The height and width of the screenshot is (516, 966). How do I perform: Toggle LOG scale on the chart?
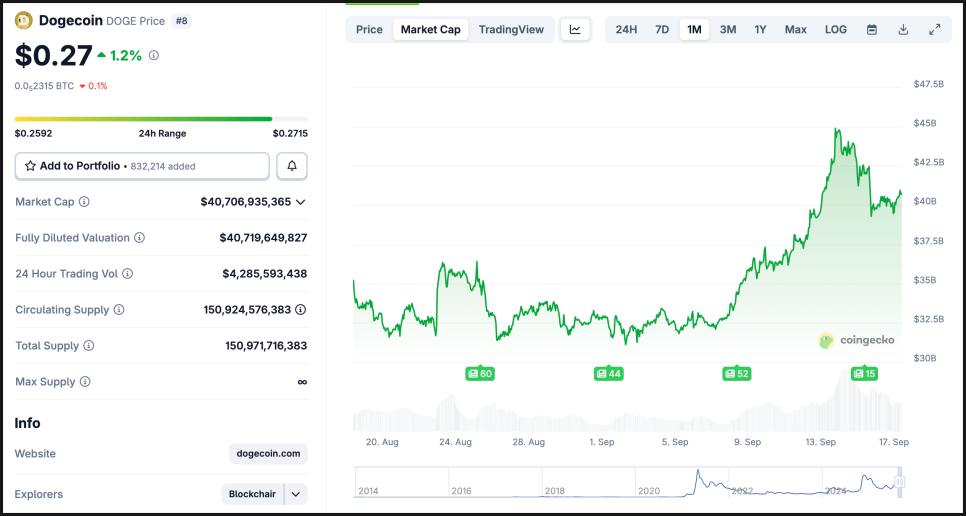click(x=836, y=30)
